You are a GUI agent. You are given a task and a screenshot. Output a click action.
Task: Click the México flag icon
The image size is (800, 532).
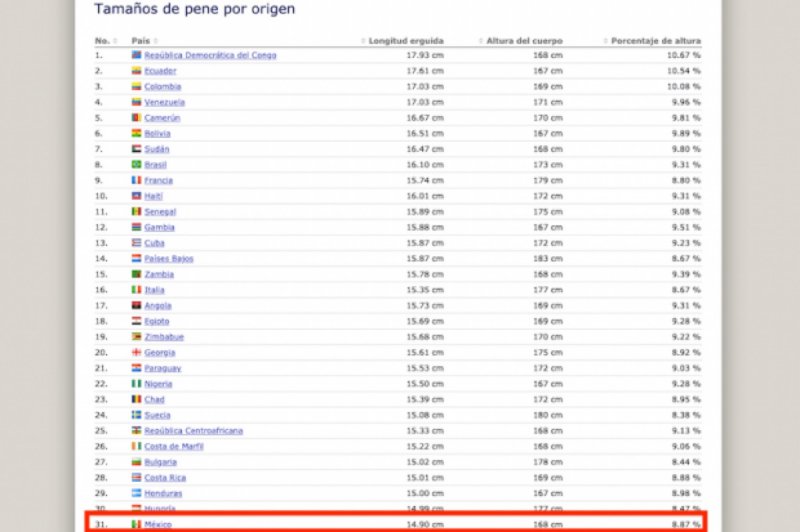pyautogui.click(x=137, y=524)
